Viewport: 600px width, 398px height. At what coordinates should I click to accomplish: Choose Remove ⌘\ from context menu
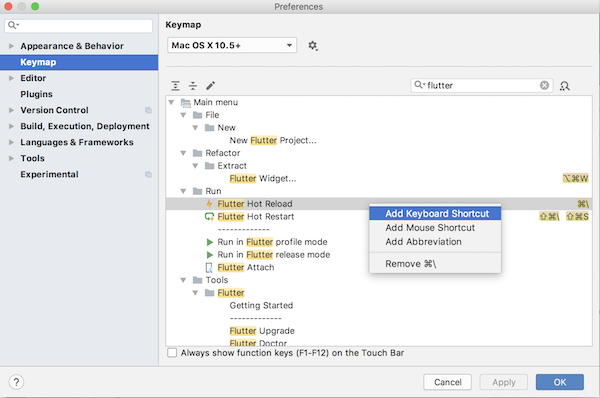[435, 264]
